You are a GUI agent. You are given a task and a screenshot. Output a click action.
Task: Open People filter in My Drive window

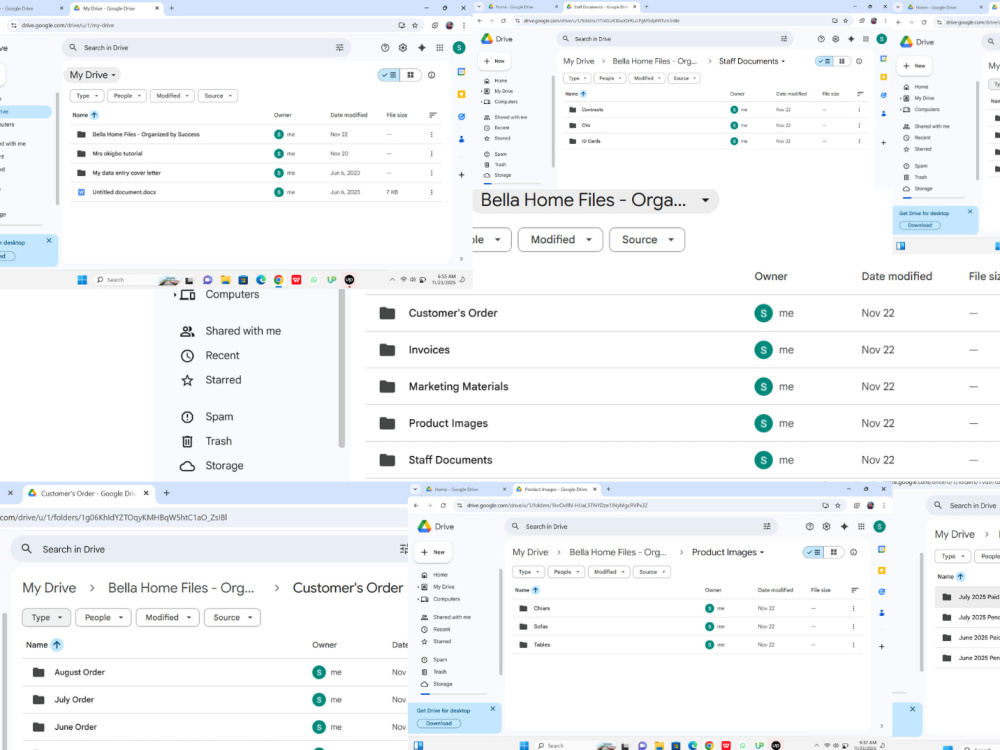126,96
